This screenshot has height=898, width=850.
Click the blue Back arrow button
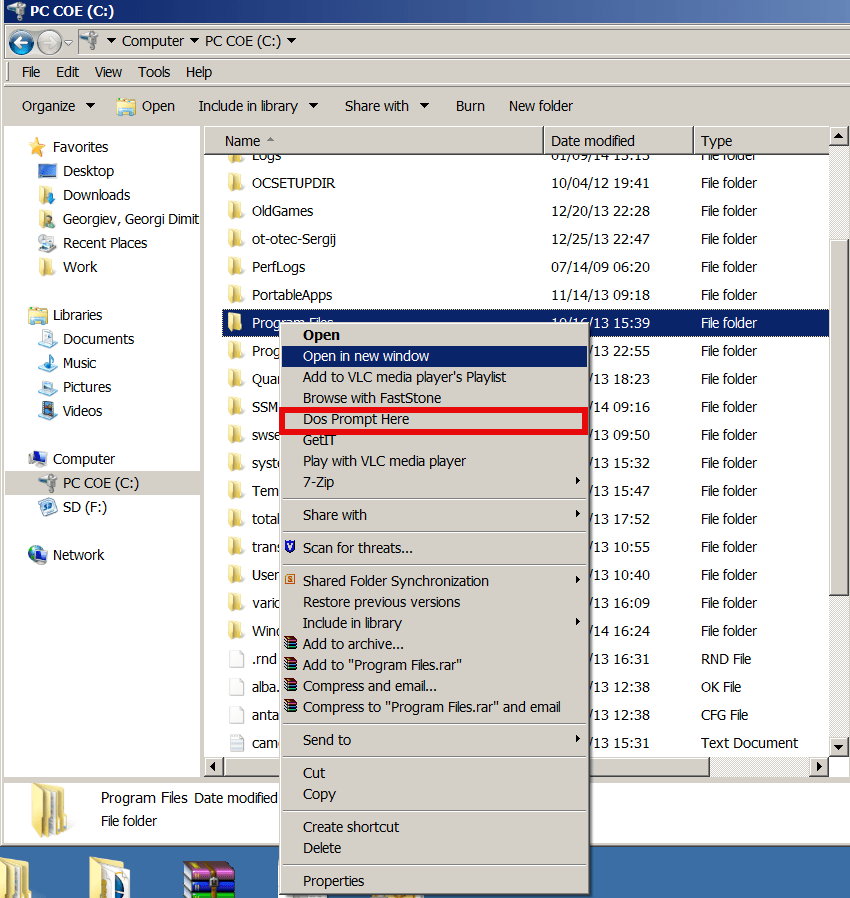coord(22,42)
